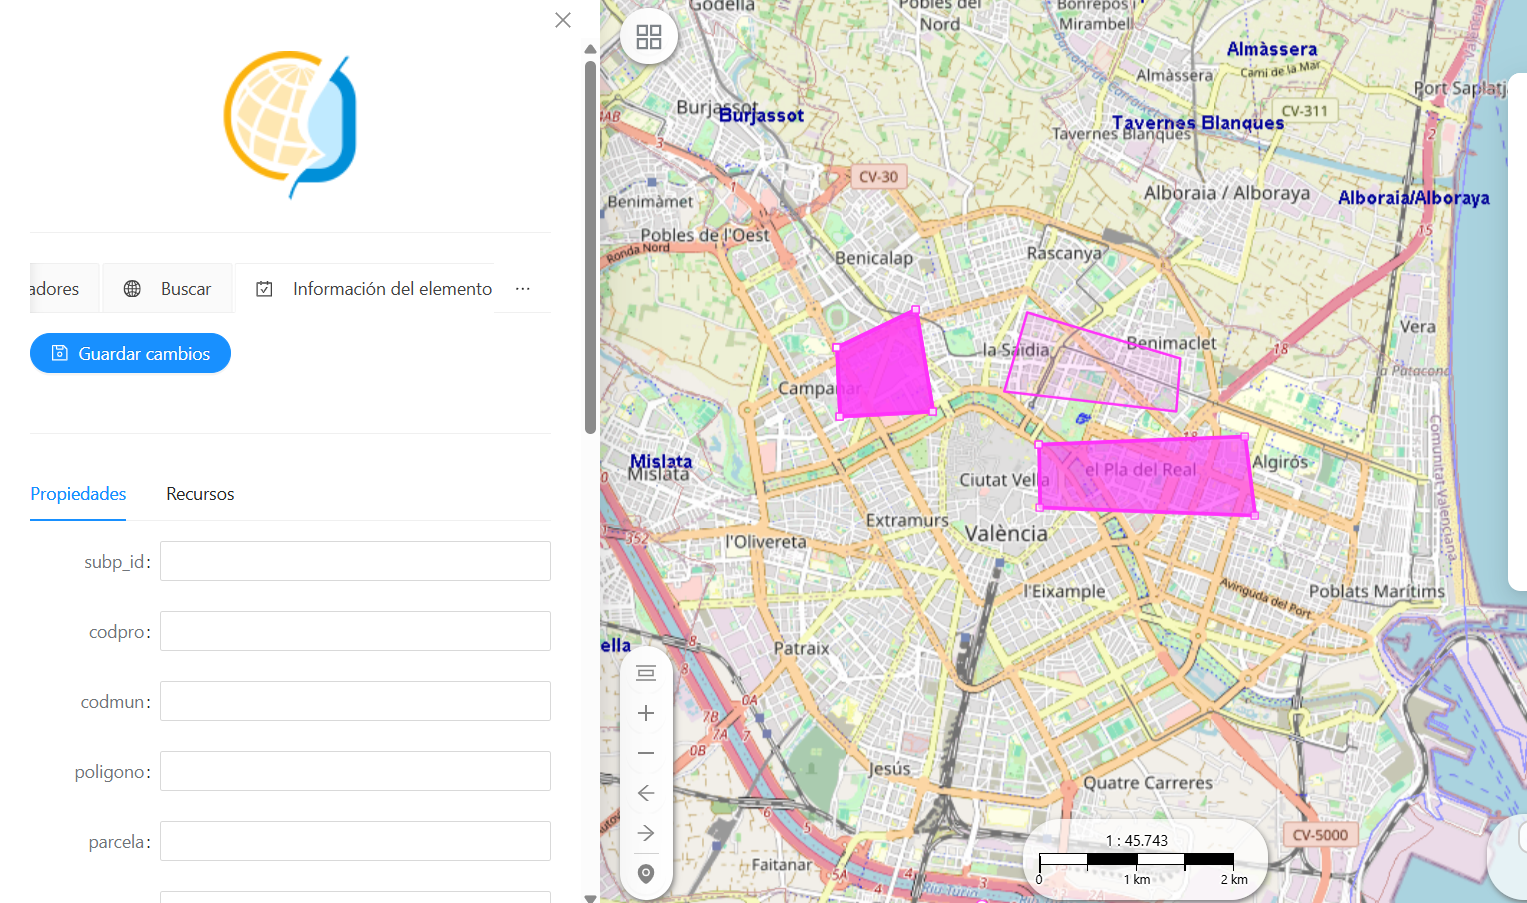Close the side panel with X
Image resolution: width=1527 pixels, height=903 pixels.
563,20
